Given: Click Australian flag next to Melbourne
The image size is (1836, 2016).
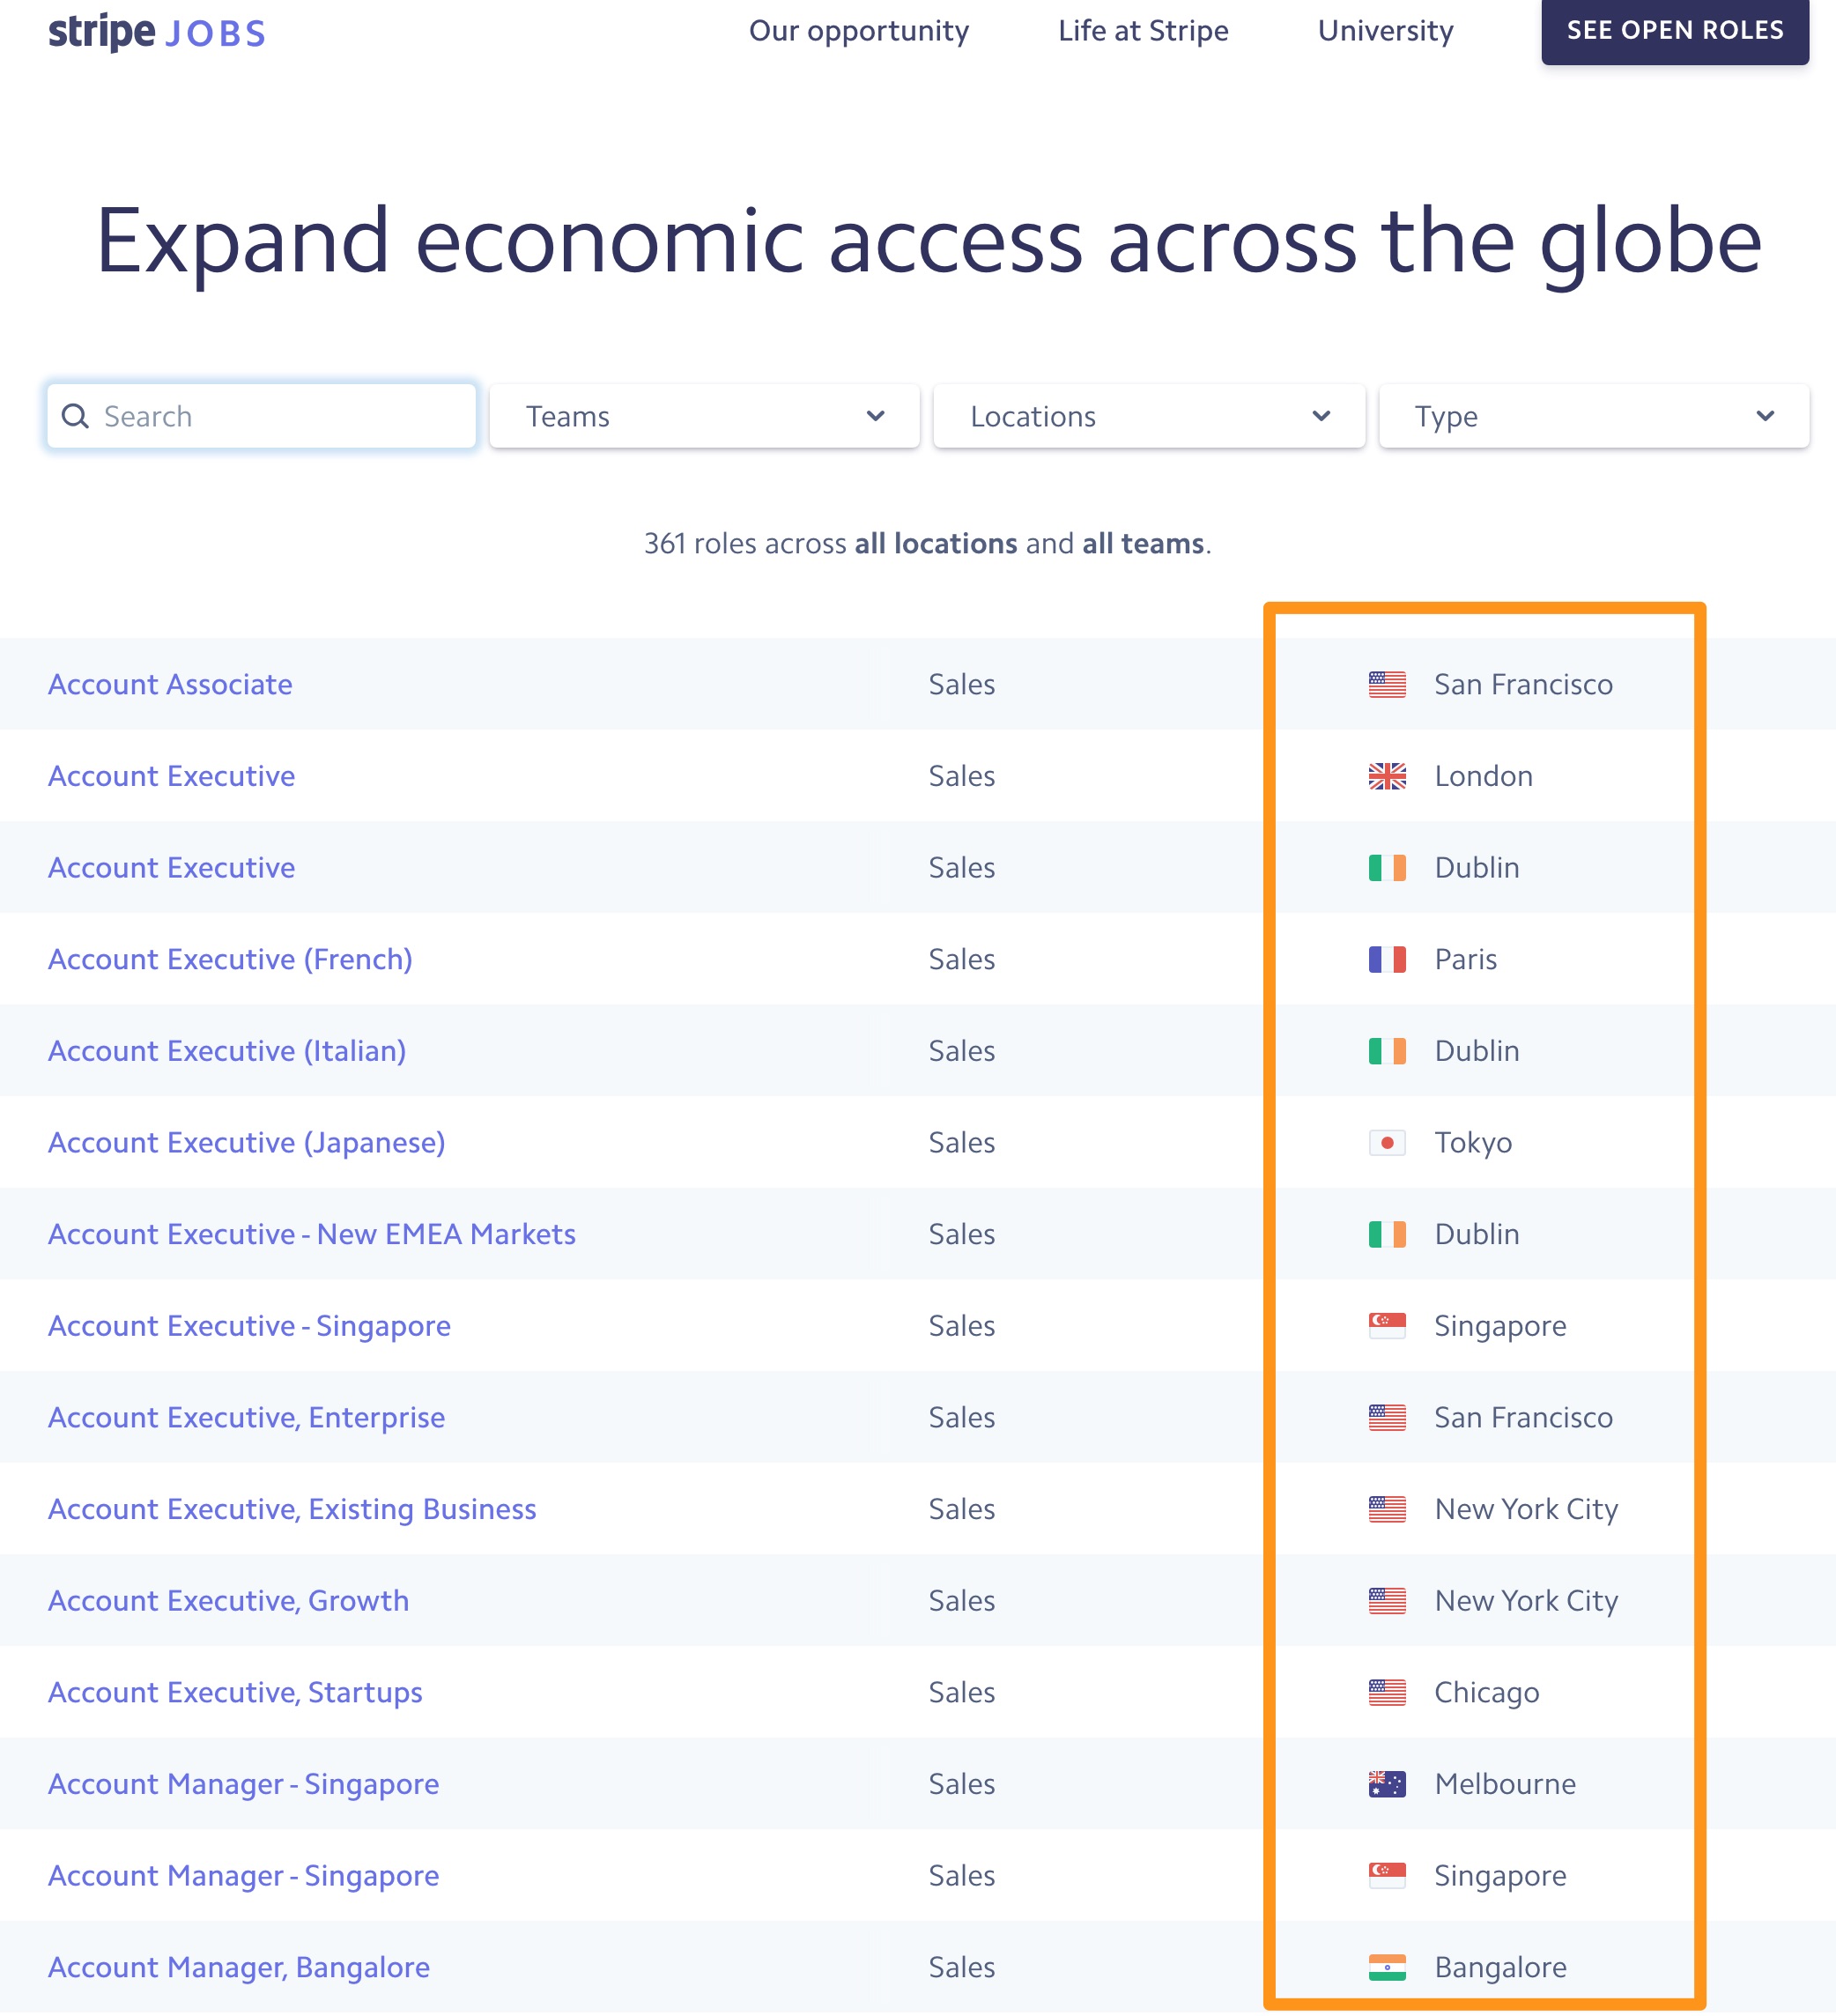Looking at the screenshot, I should pos(1387,1784).
